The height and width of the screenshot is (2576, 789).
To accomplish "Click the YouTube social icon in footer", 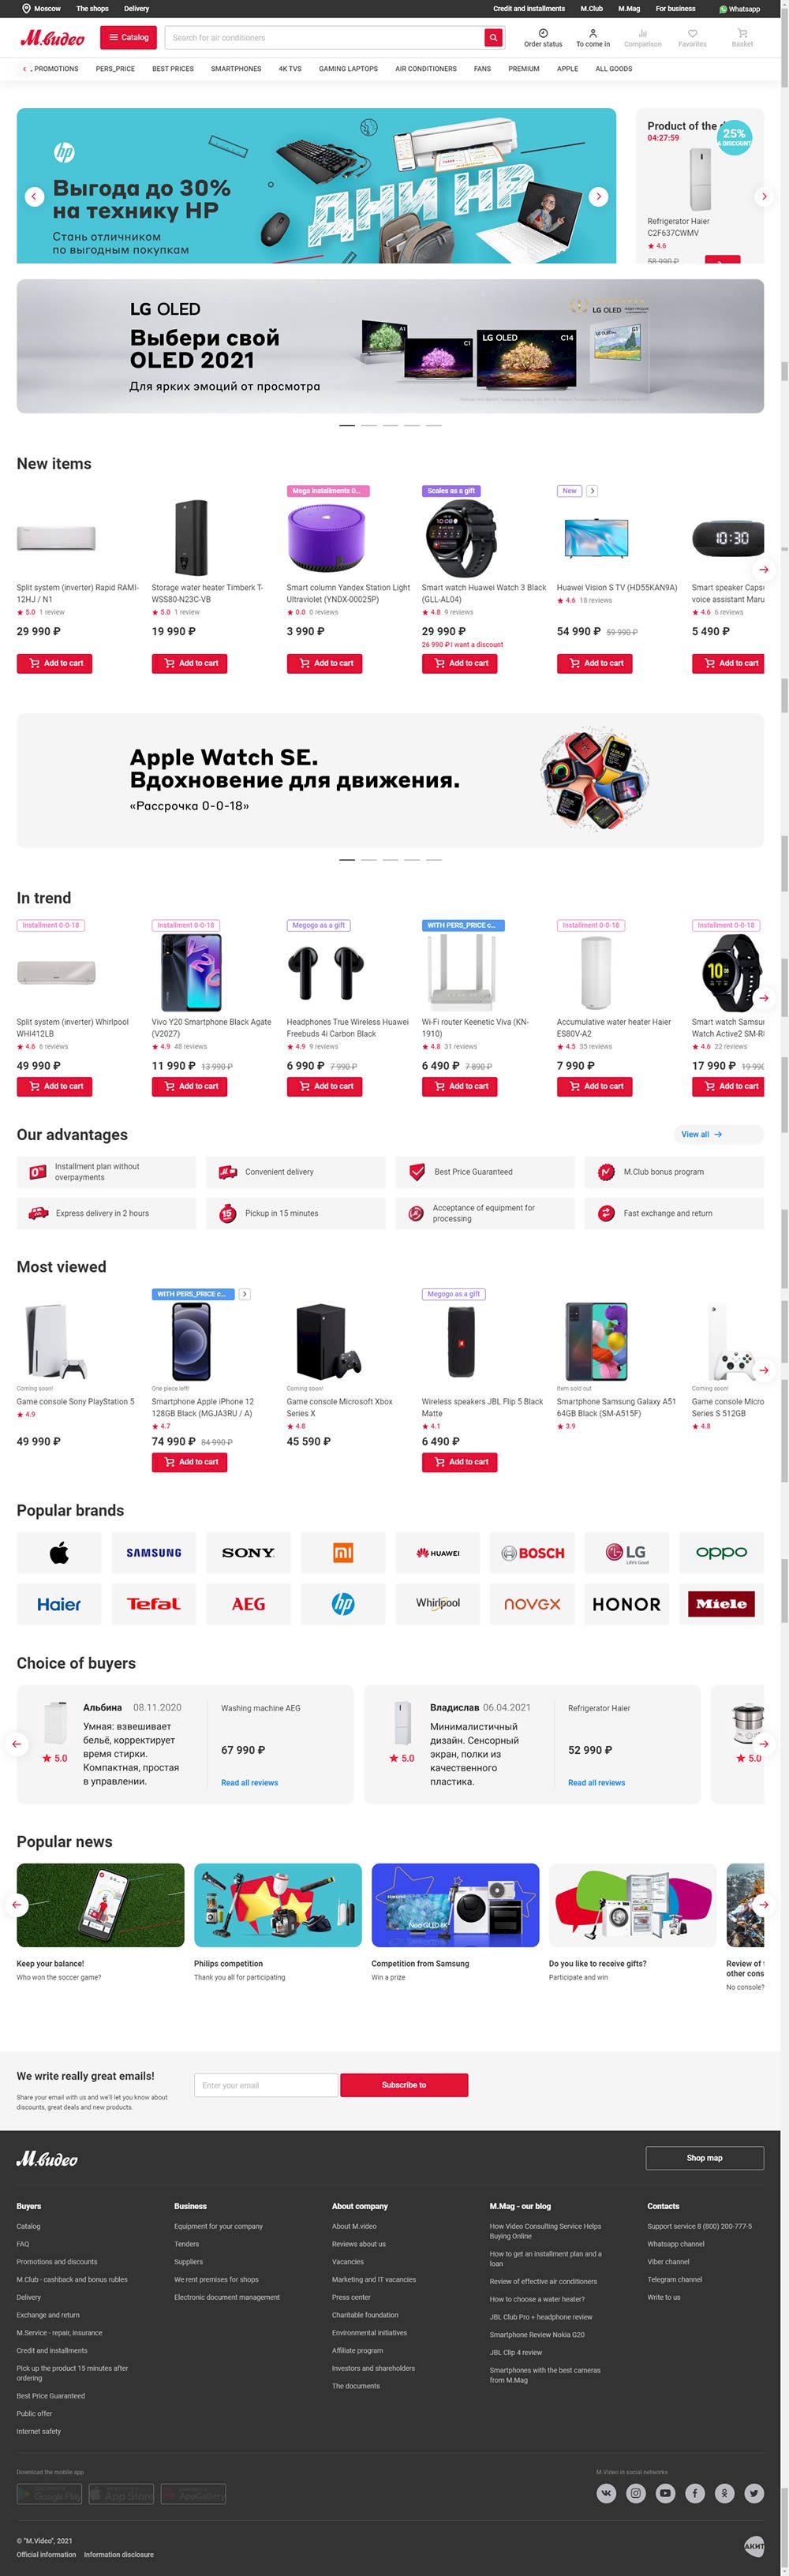I will tap(665, 2493).
